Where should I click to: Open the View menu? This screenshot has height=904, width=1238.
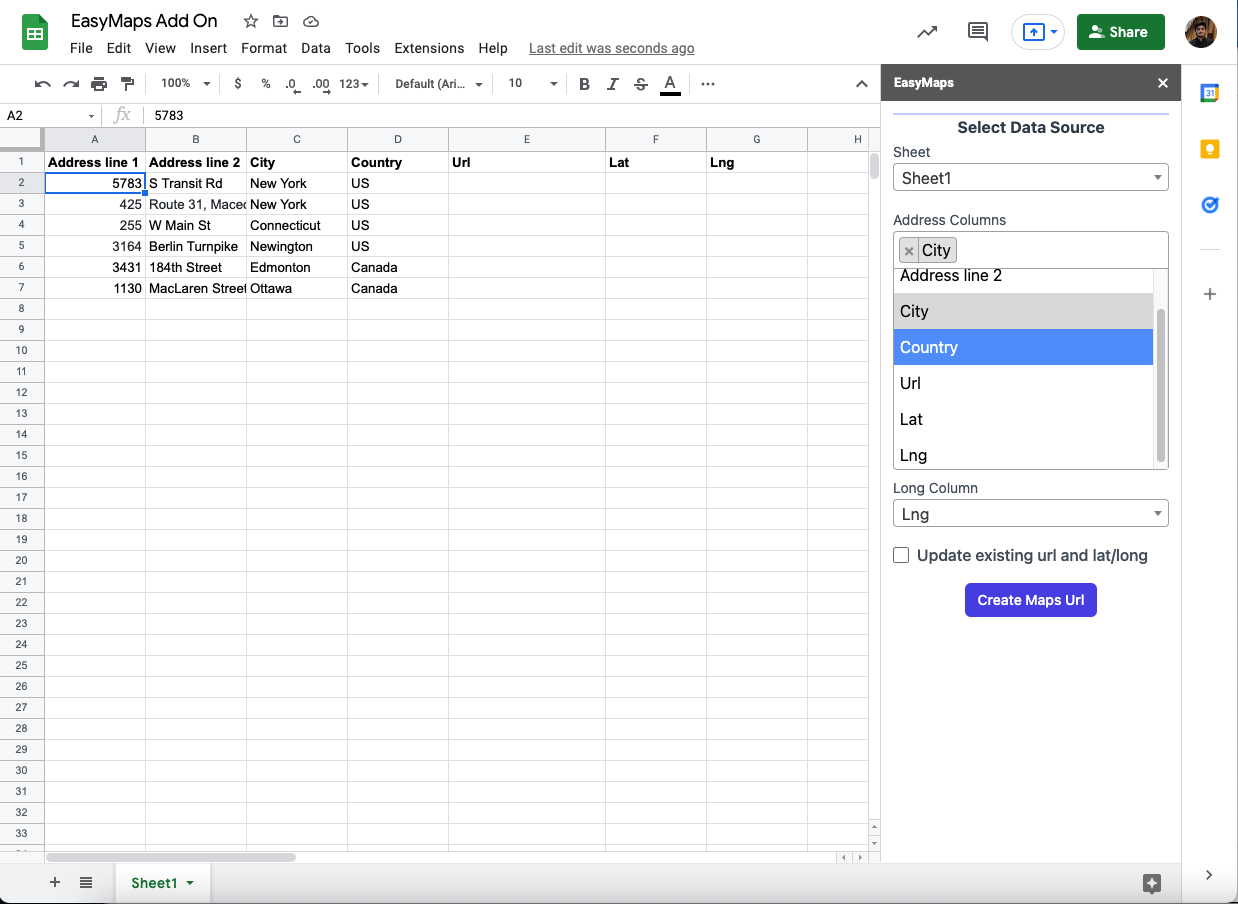160,48
